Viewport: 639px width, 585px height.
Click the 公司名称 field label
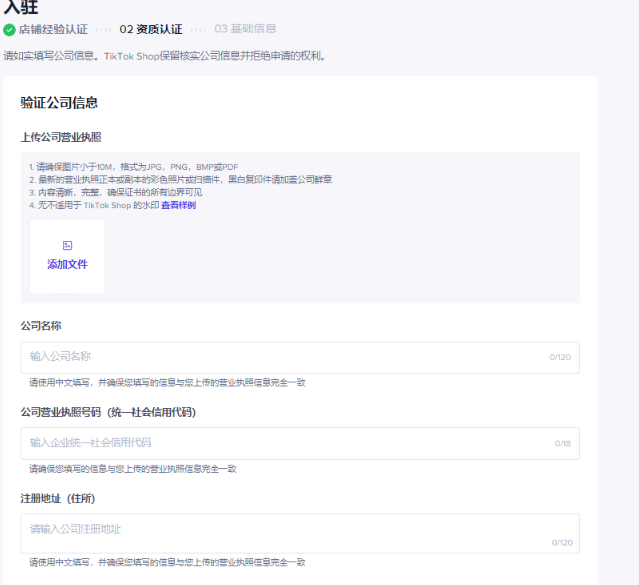click(x=41, y=326)
